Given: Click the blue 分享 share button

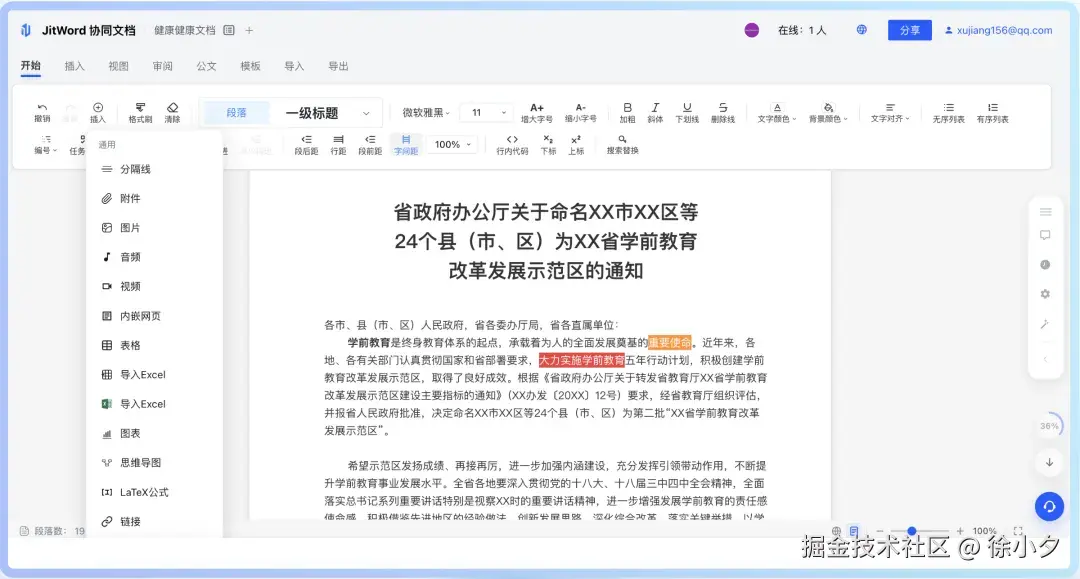Looking at the screenshot, I should 909,30.
